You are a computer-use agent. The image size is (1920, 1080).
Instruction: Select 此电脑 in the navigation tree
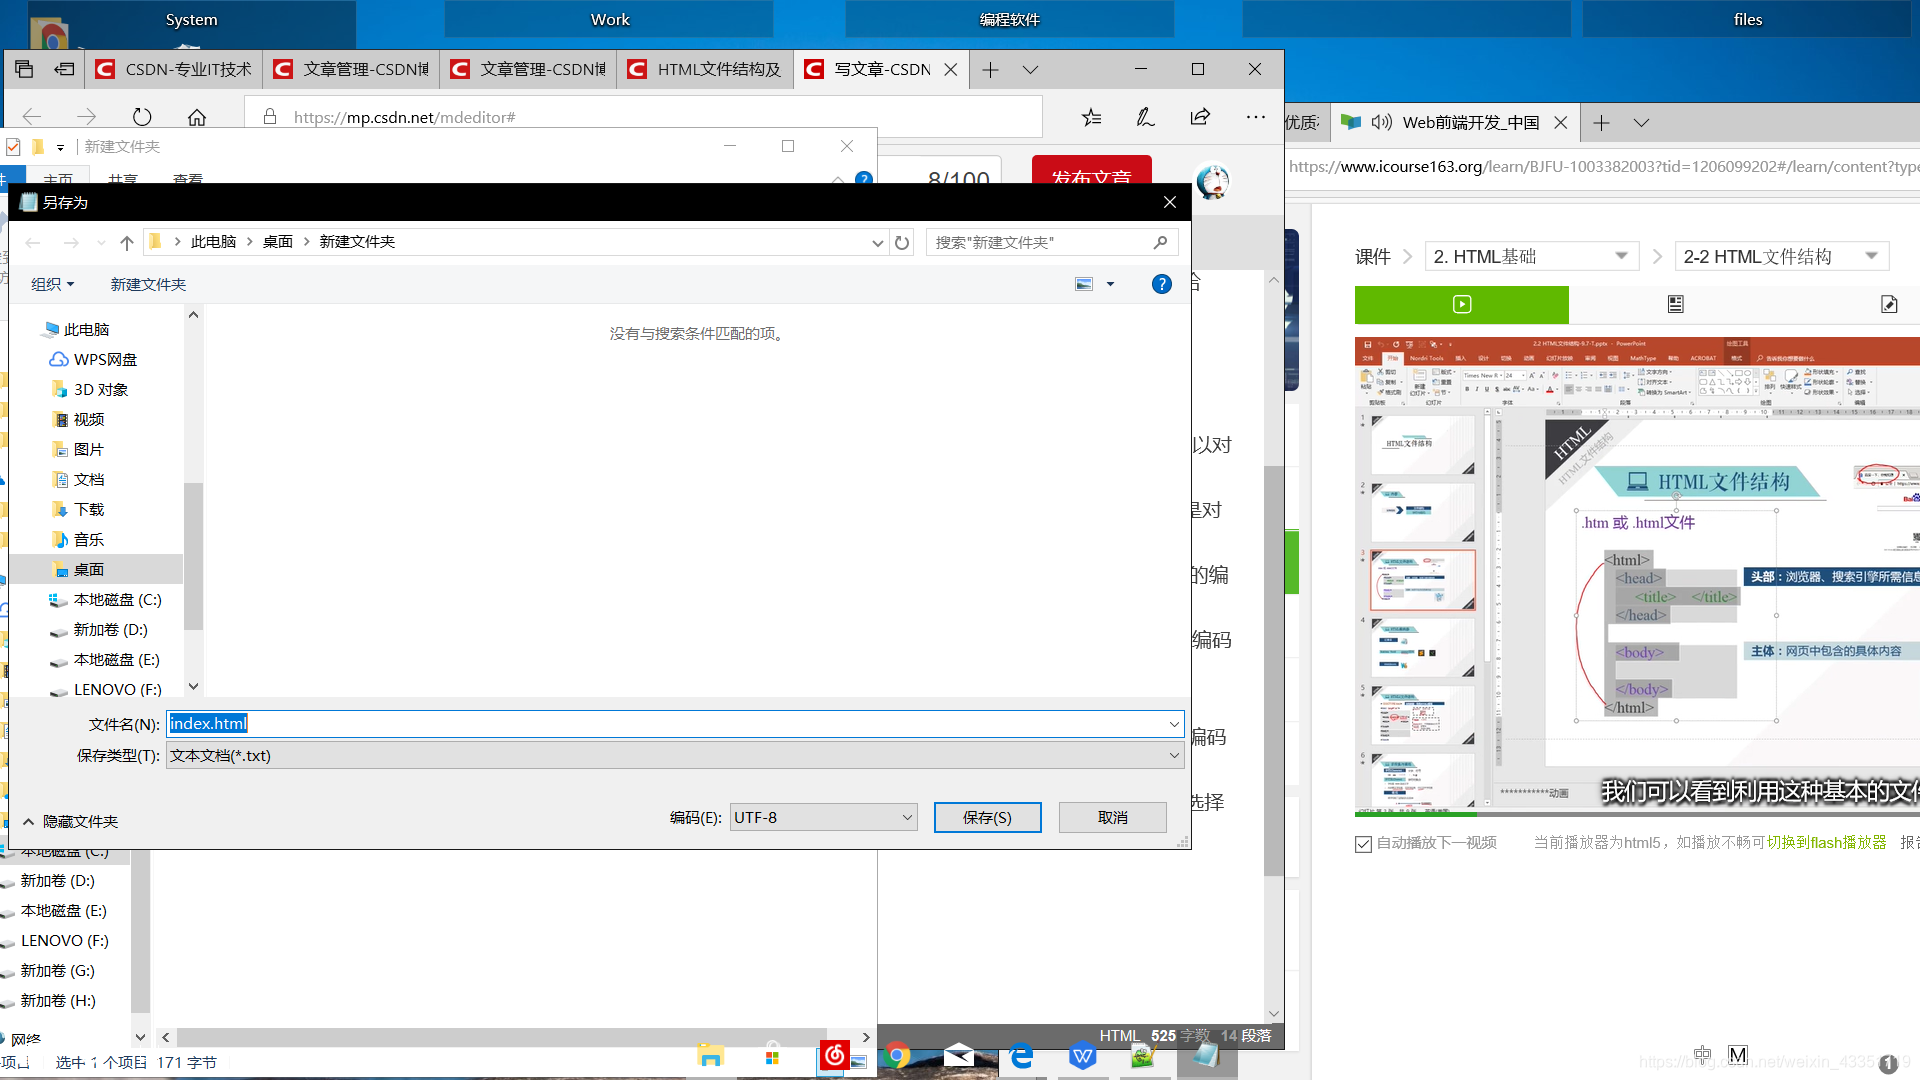pos(86,329)
